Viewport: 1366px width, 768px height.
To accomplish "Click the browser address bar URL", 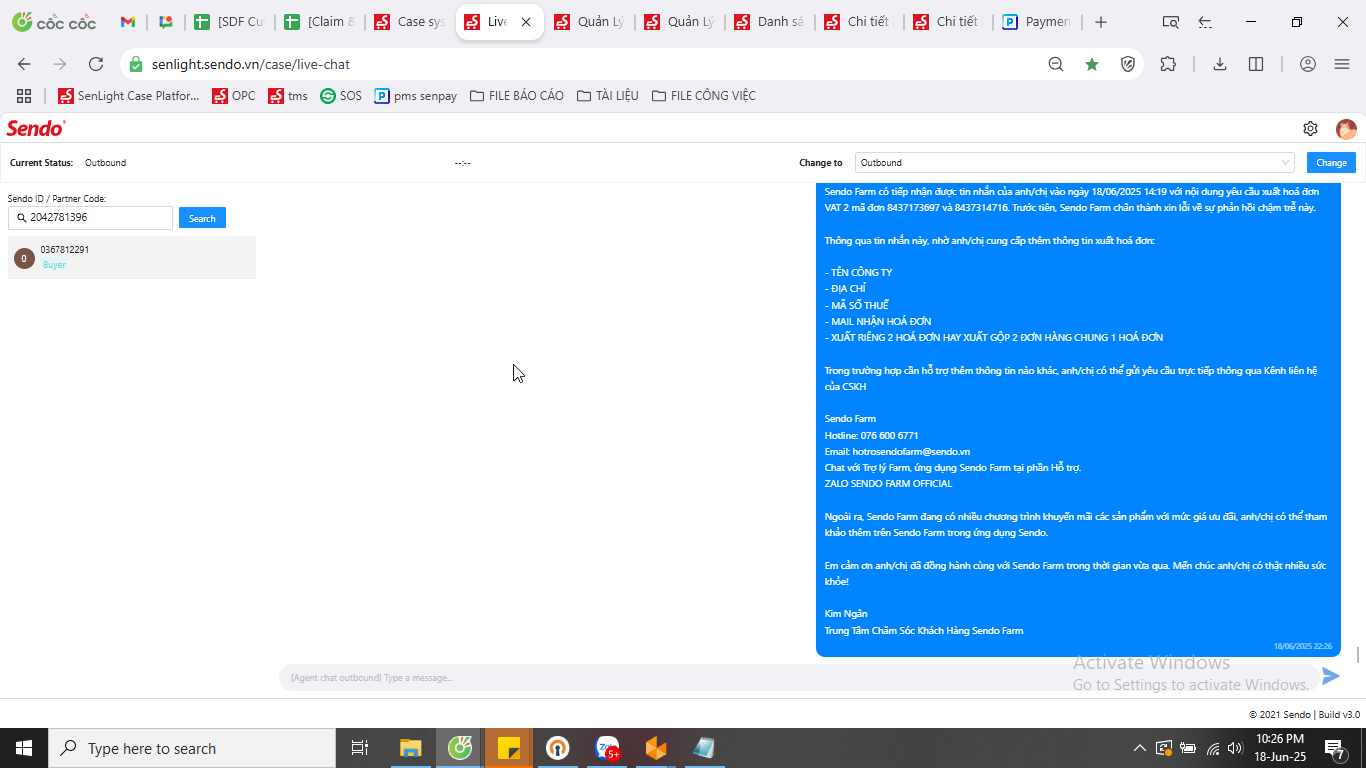I will pyautogui.click(x=250, y=64).
